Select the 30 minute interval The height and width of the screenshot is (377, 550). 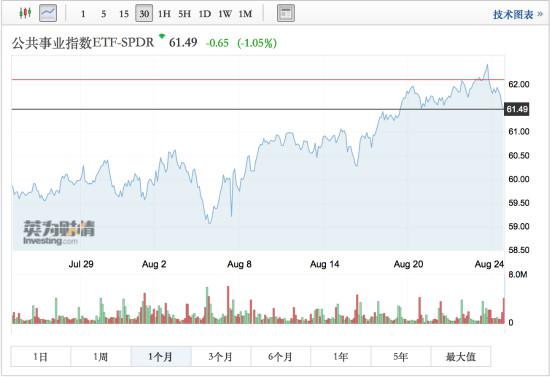coord(144,14)
